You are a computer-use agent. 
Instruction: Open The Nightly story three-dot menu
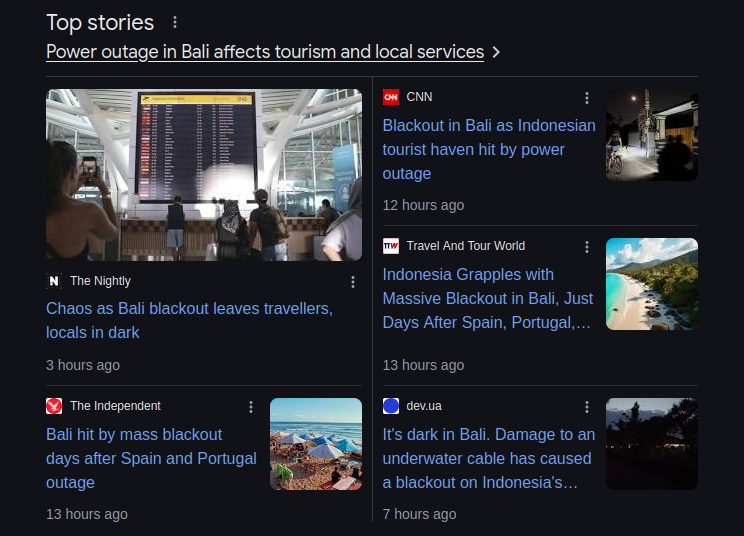(353, 282)
